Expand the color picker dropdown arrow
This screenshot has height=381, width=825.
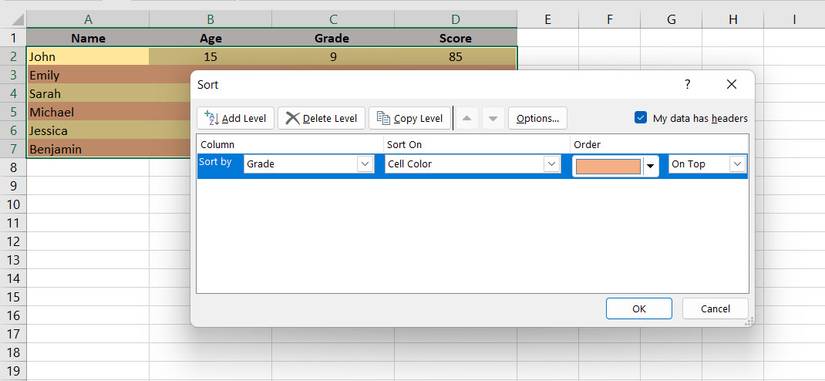[x=651, y=166]
